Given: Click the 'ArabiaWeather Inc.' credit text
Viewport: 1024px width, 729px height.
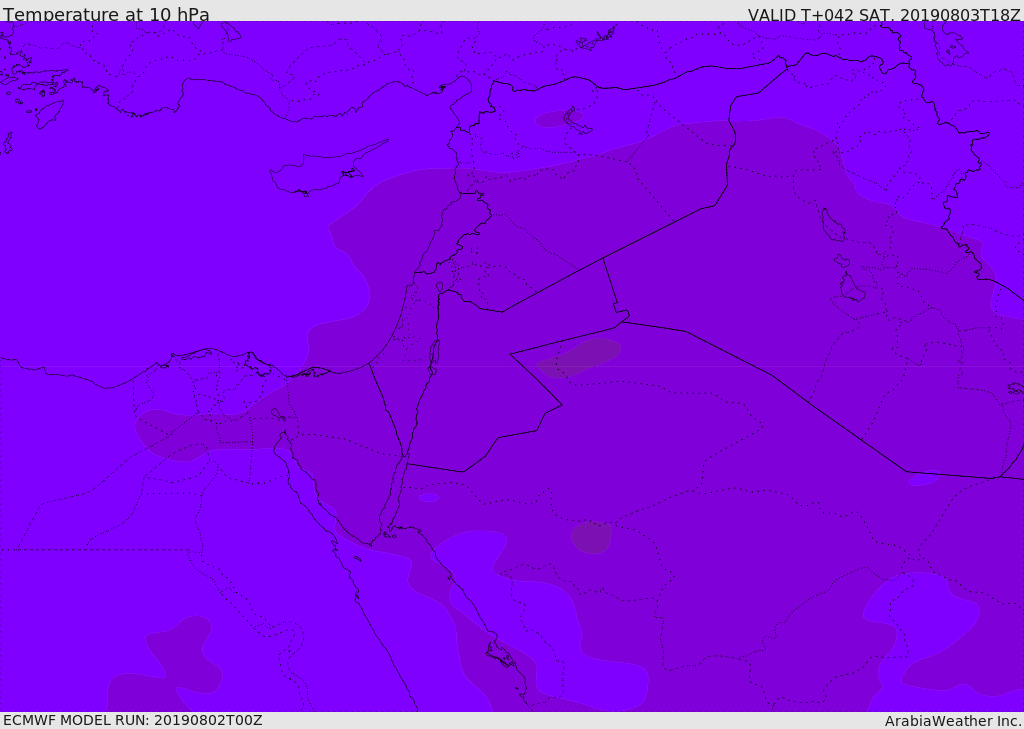Looking at the screenshot, I should pyautogui.click(x=952, y=721).
